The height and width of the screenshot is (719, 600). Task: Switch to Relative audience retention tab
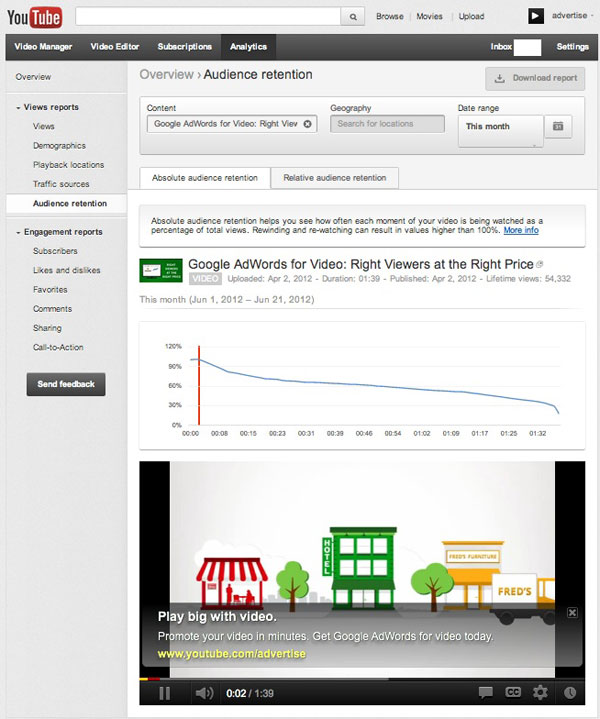pos(335,178)
